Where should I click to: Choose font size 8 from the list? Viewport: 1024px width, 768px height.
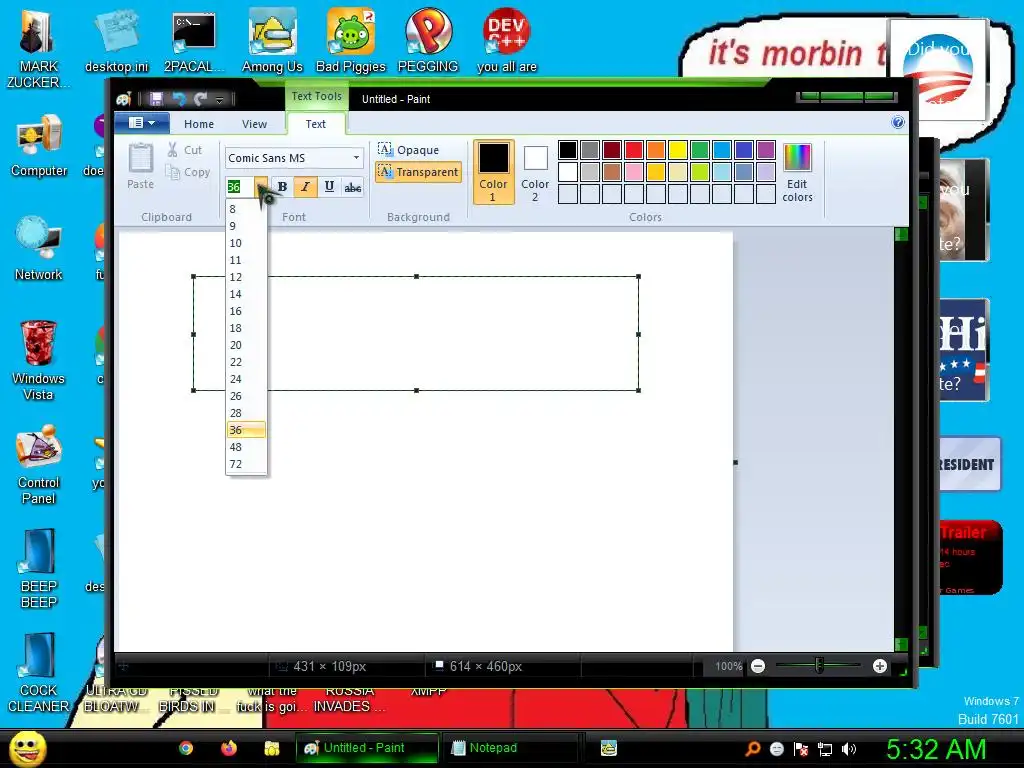pyautogui.click(x=246, y=209)
